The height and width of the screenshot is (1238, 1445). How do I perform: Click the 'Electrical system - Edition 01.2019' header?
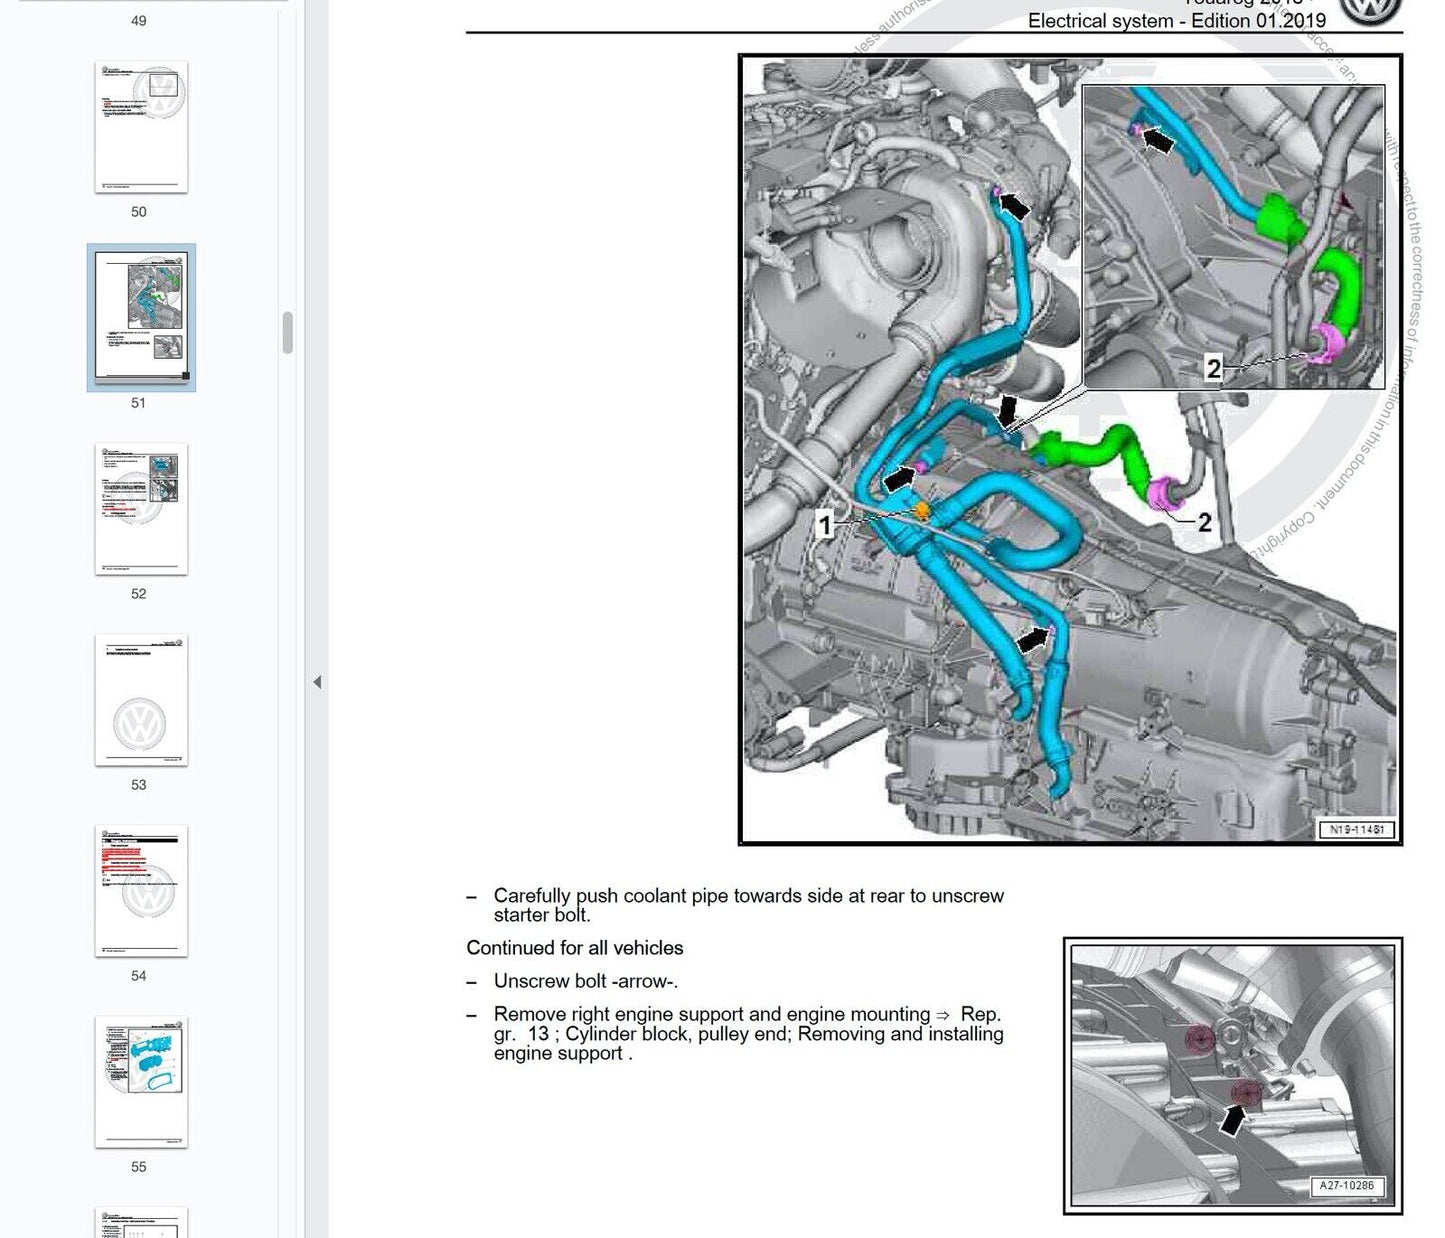tap(1176, 20)
